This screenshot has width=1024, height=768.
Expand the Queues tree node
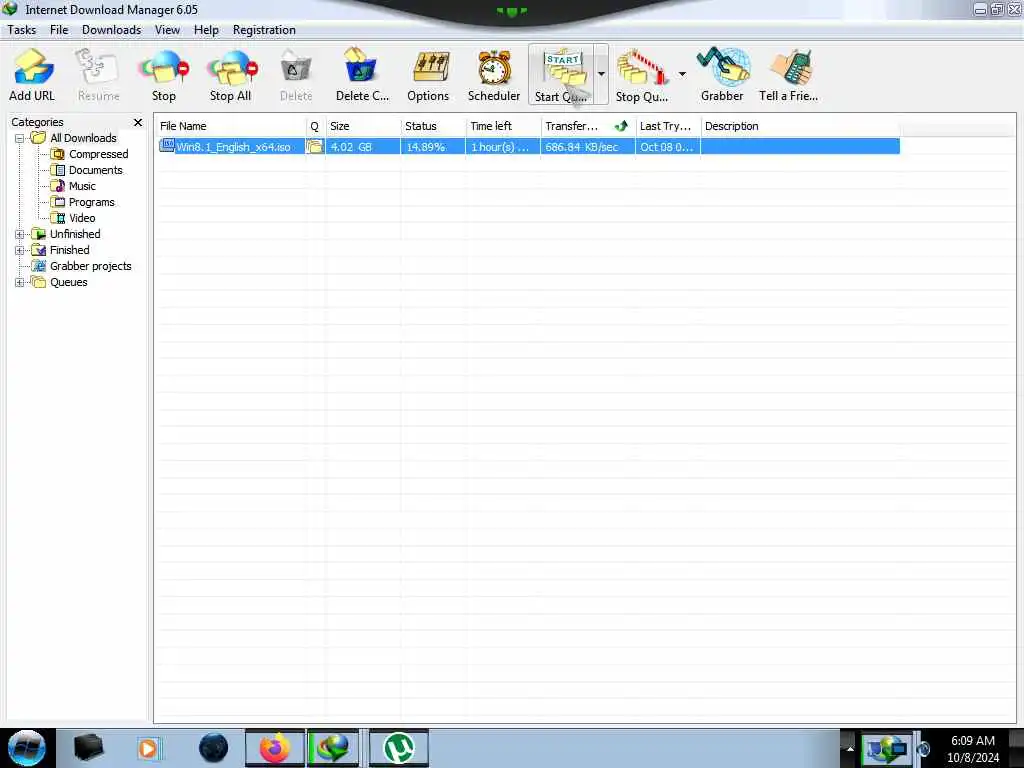[x=20, y=282]
